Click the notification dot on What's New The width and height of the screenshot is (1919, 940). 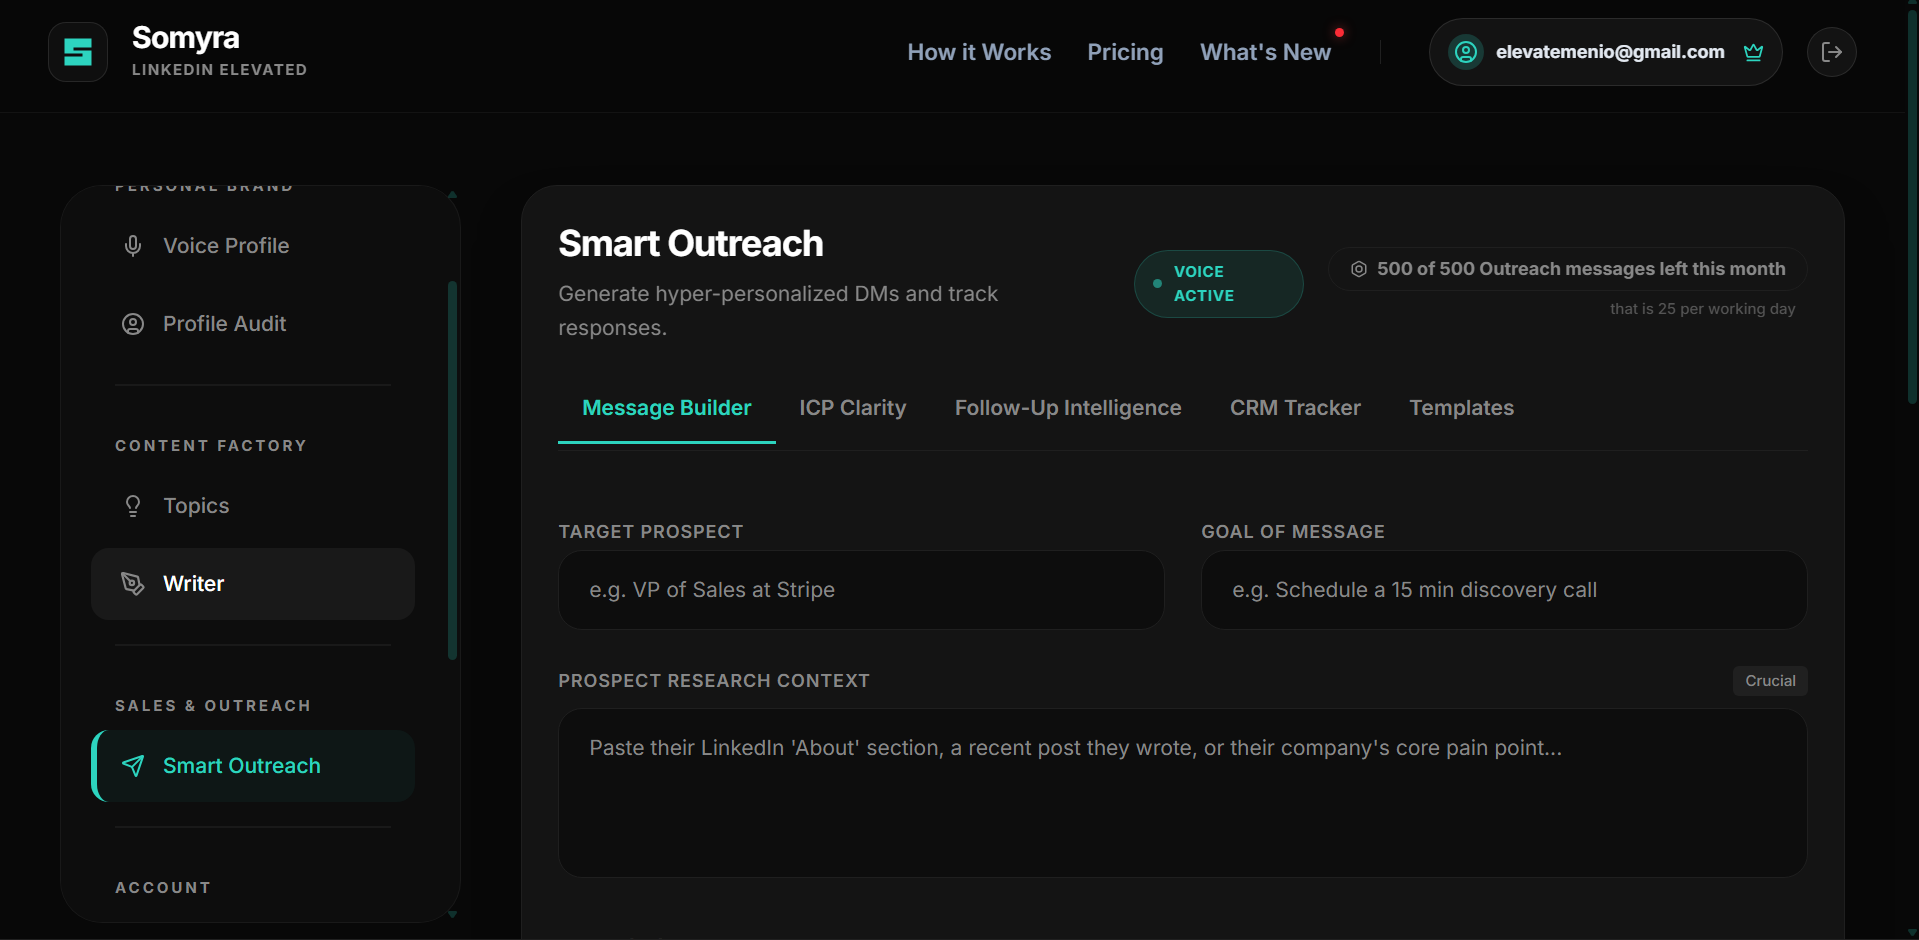[1339, 31]
